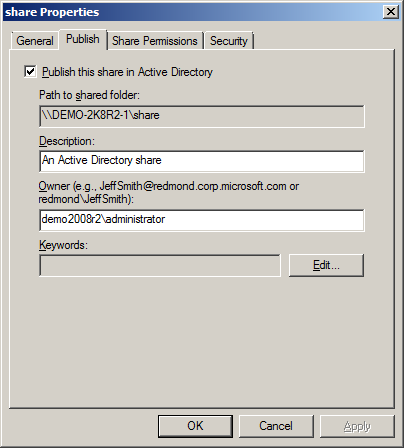This screenshot has height=448, width=404.
Task: Open the Share Permissions tab
Action: click(155, 41)
